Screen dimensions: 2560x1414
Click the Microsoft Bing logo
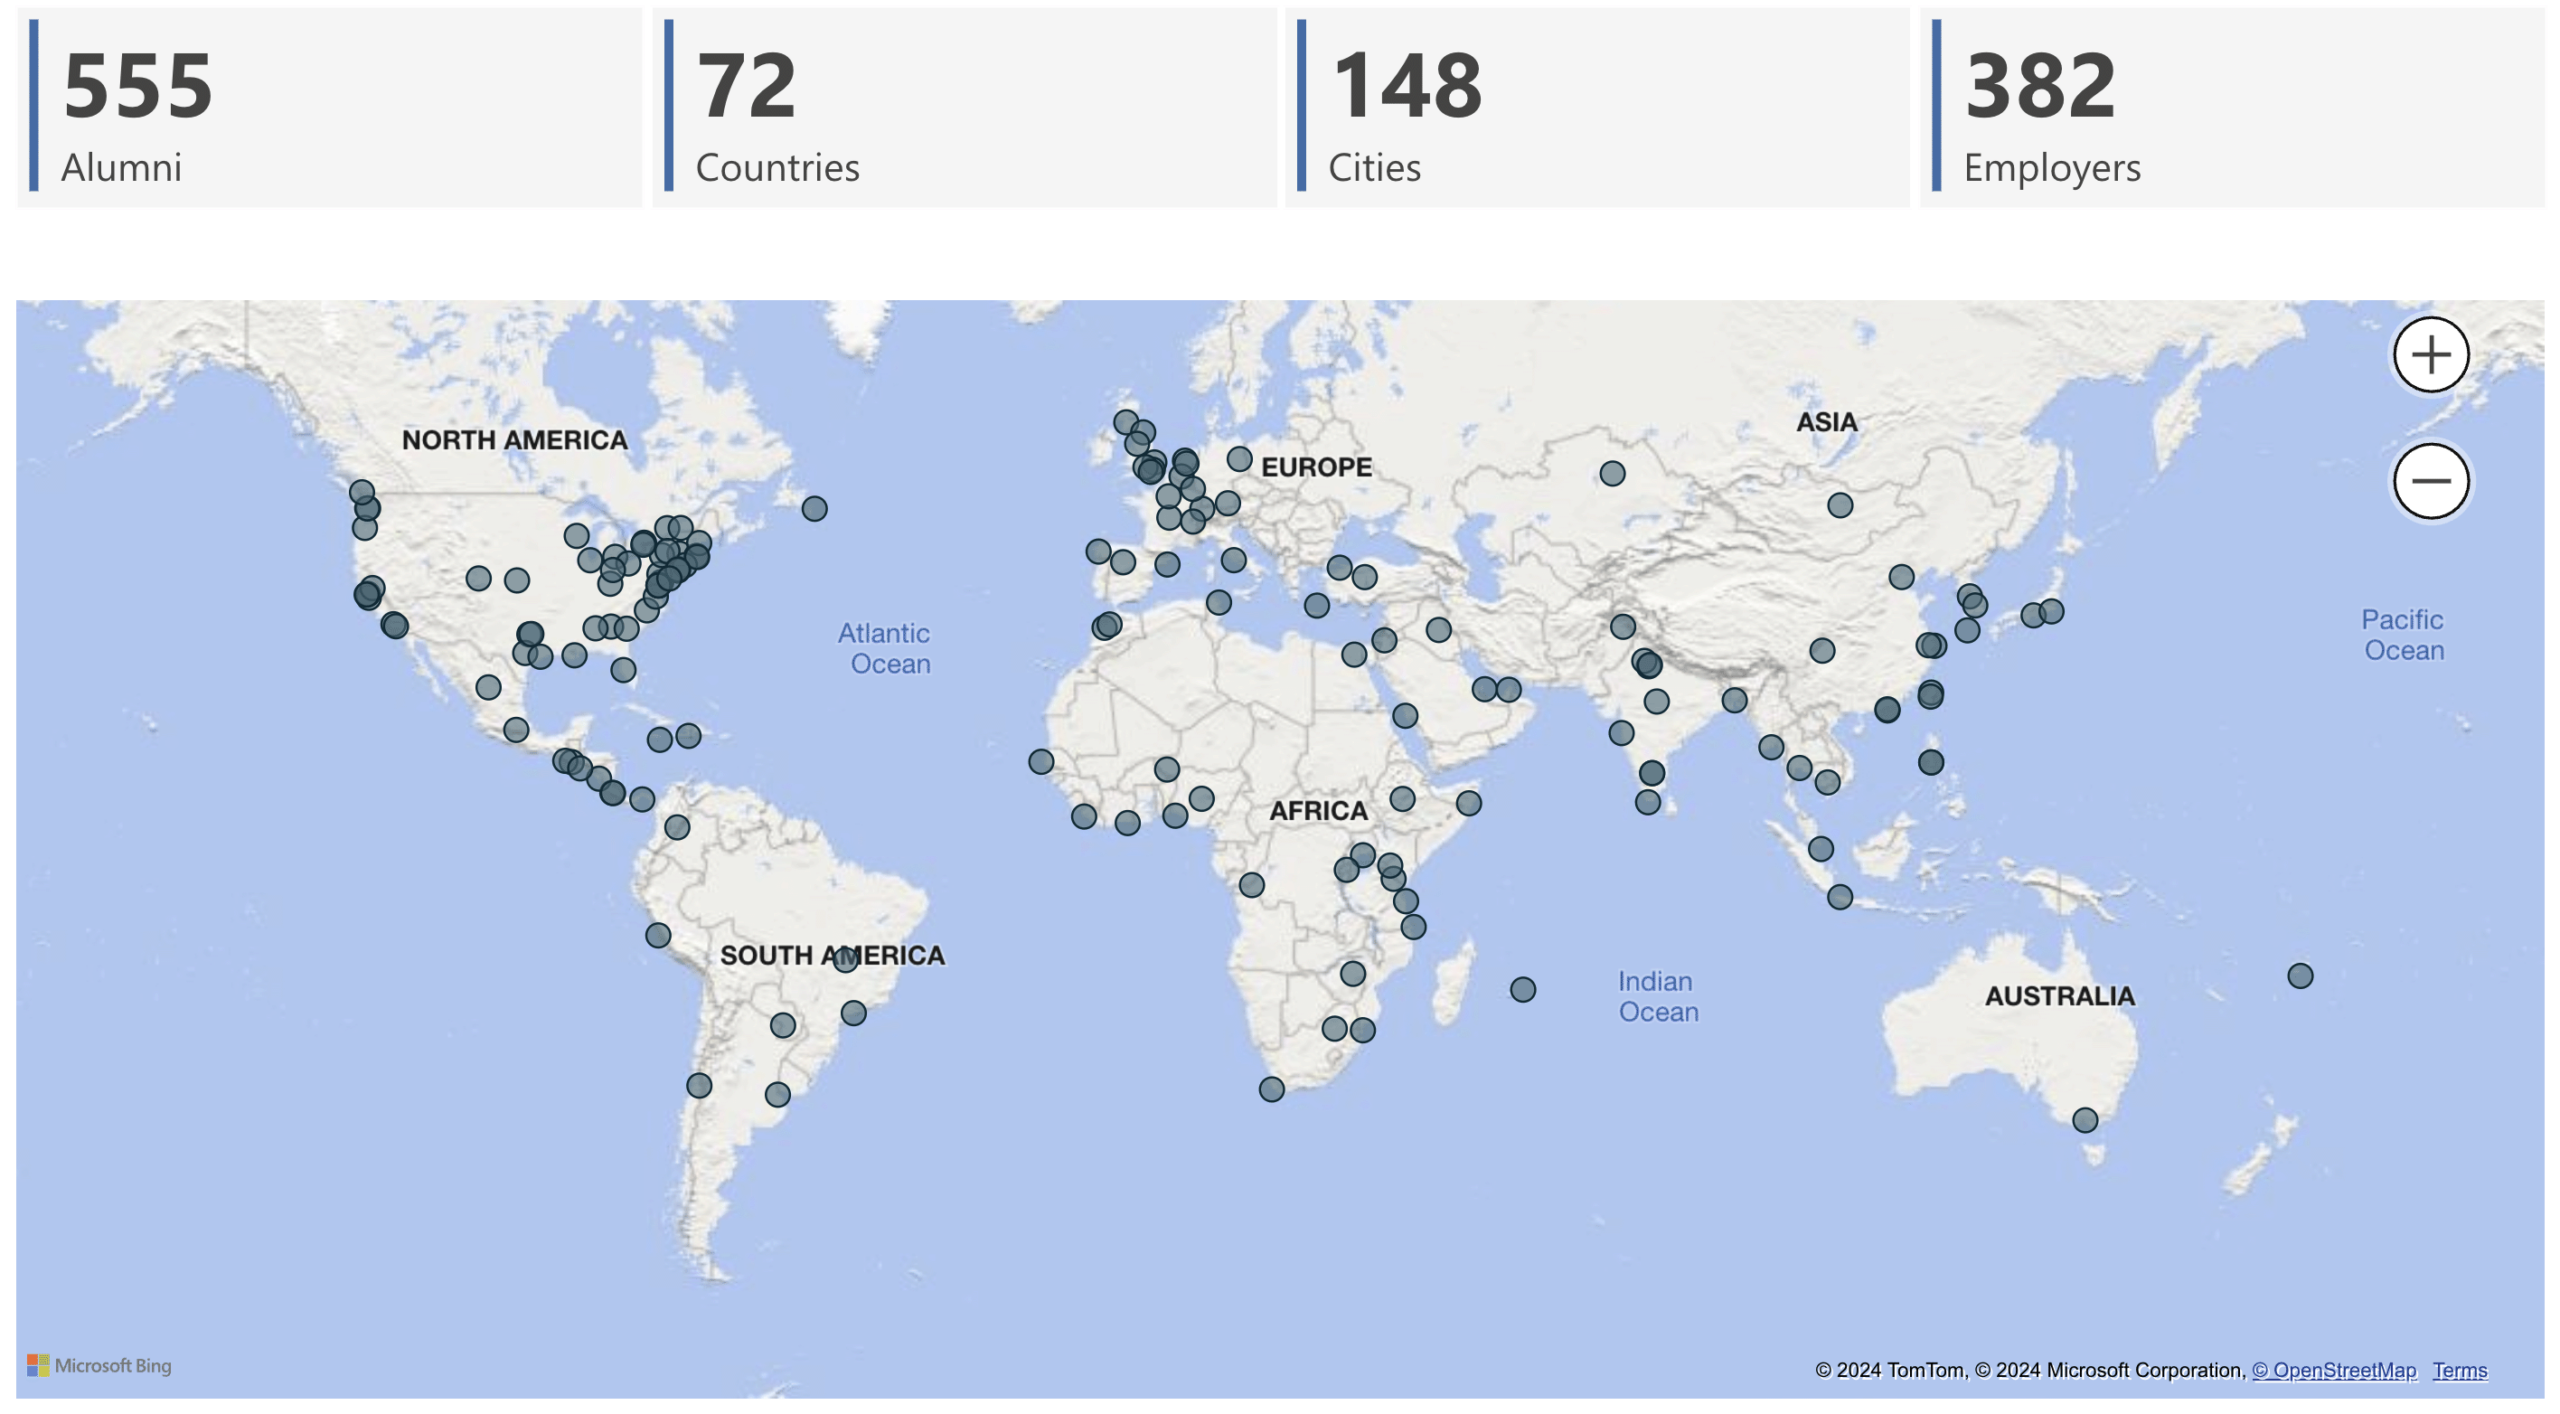[99, 1365]
